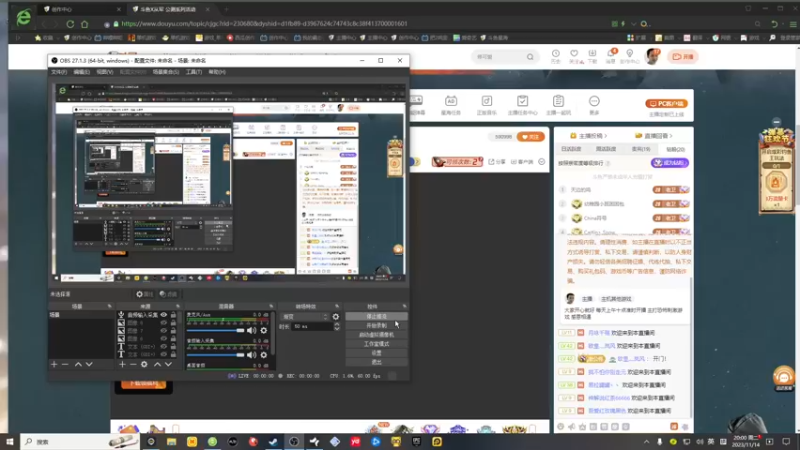Open the OBS Tools menu
The image size is (800, 450).
pyautogui.click(x=193, y=72)
